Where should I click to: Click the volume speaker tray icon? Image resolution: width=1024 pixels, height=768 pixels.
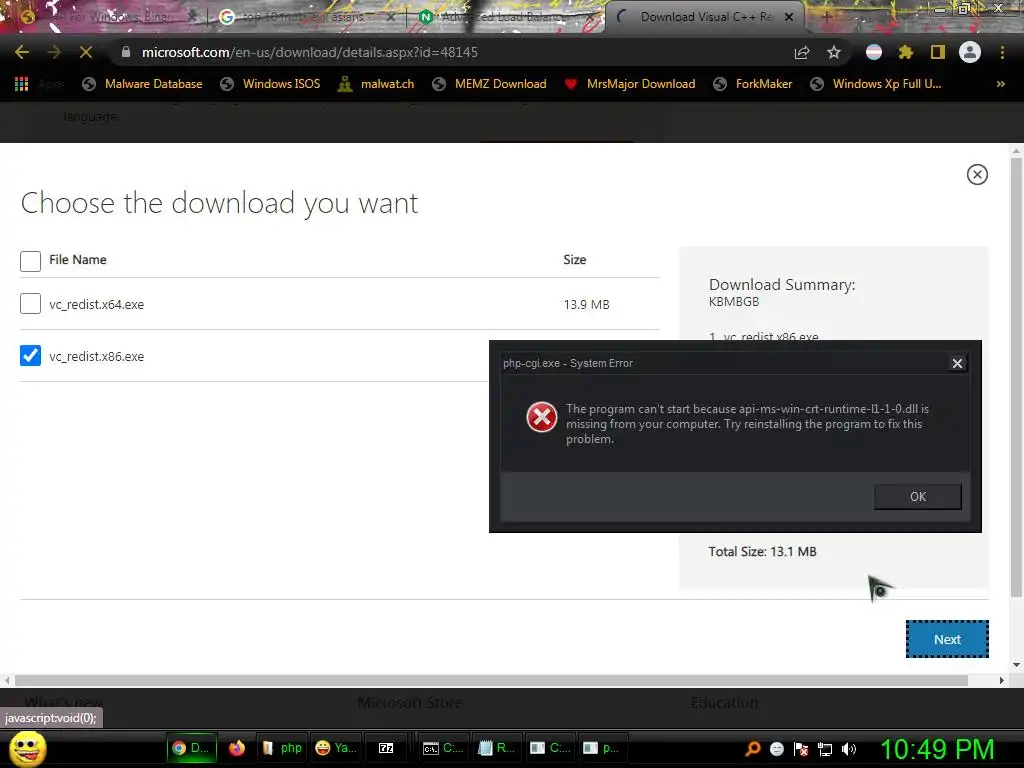click(849, 748)
